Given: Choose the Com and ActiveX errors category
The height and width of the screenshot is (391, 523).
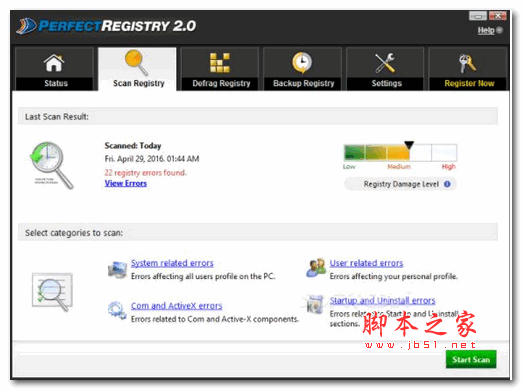Looking at the screenshot, I should pyautogui.click(x=176, y=306).
